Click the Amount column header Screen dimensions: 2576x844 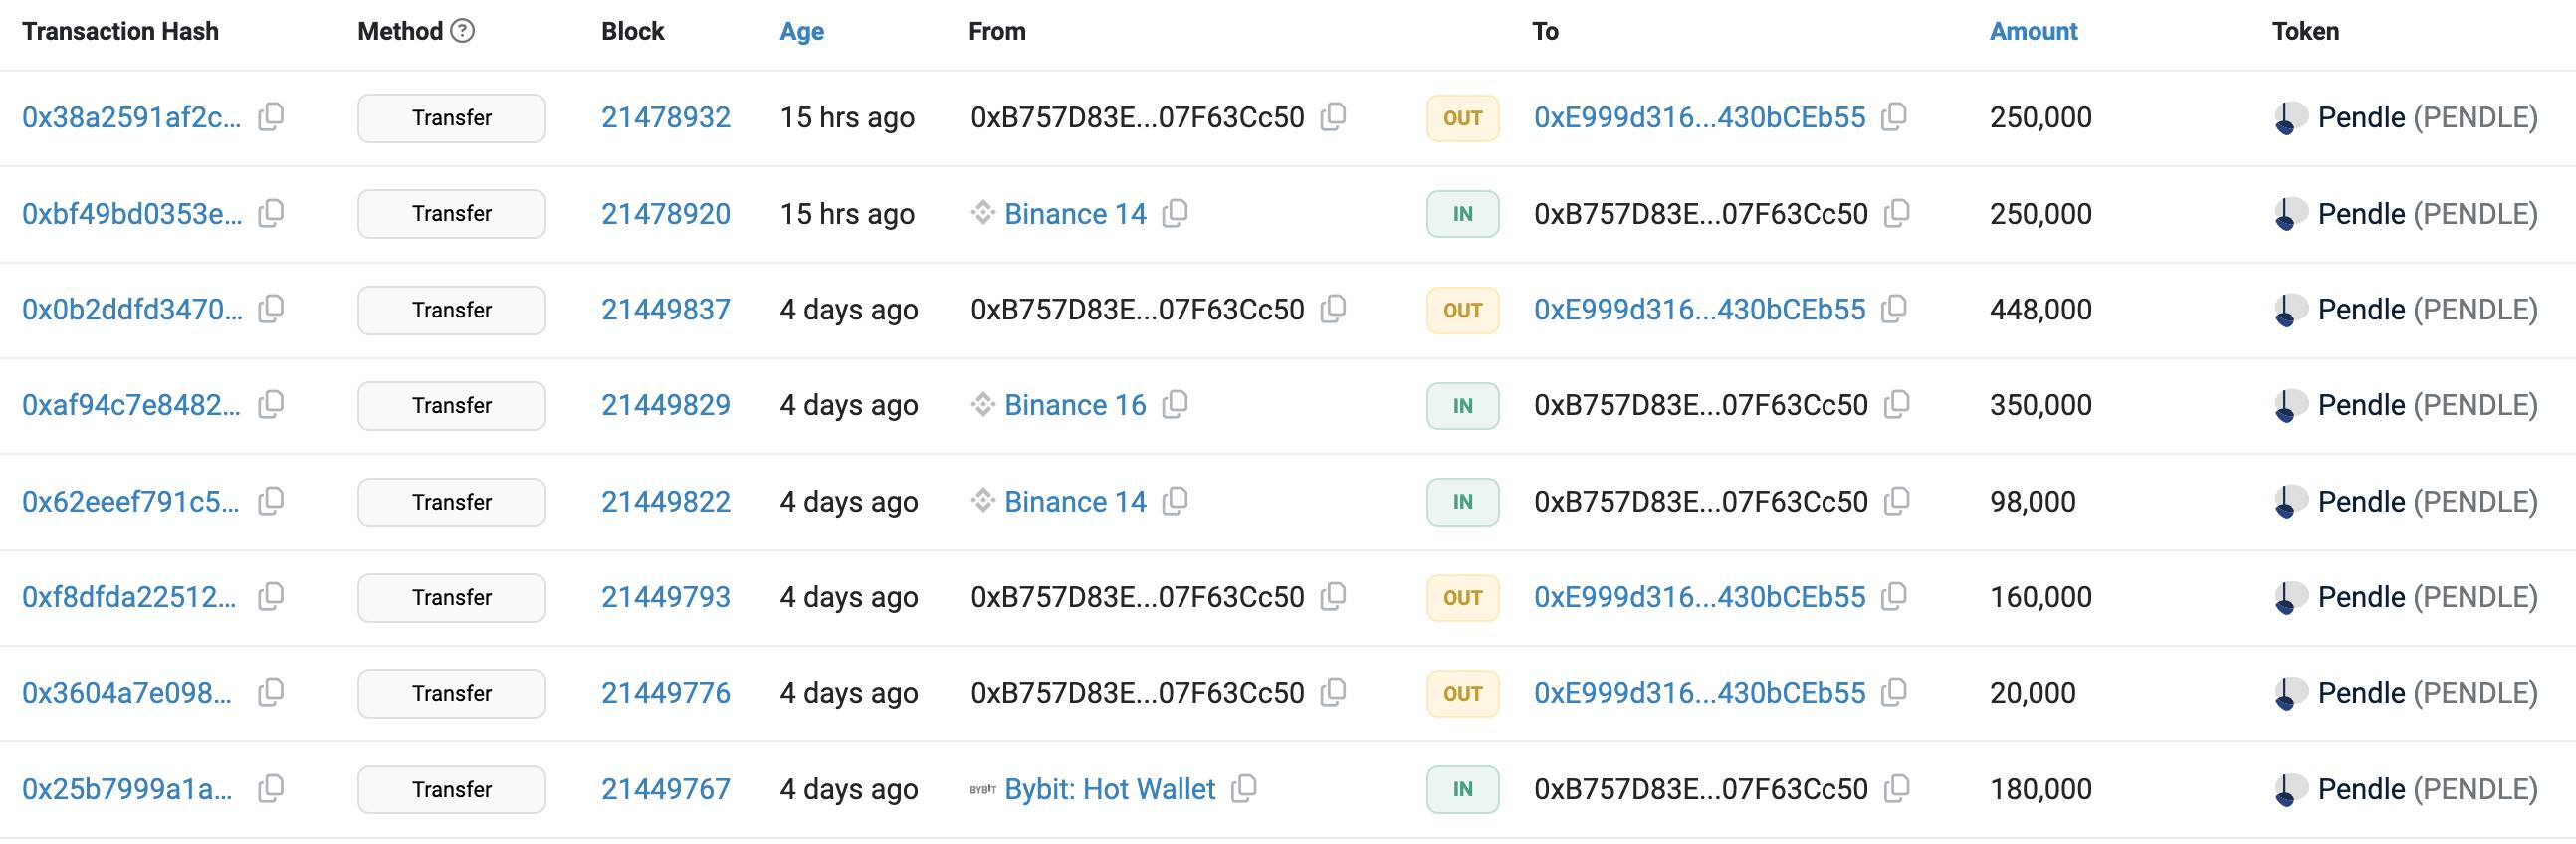click(x=2033, y=31)
